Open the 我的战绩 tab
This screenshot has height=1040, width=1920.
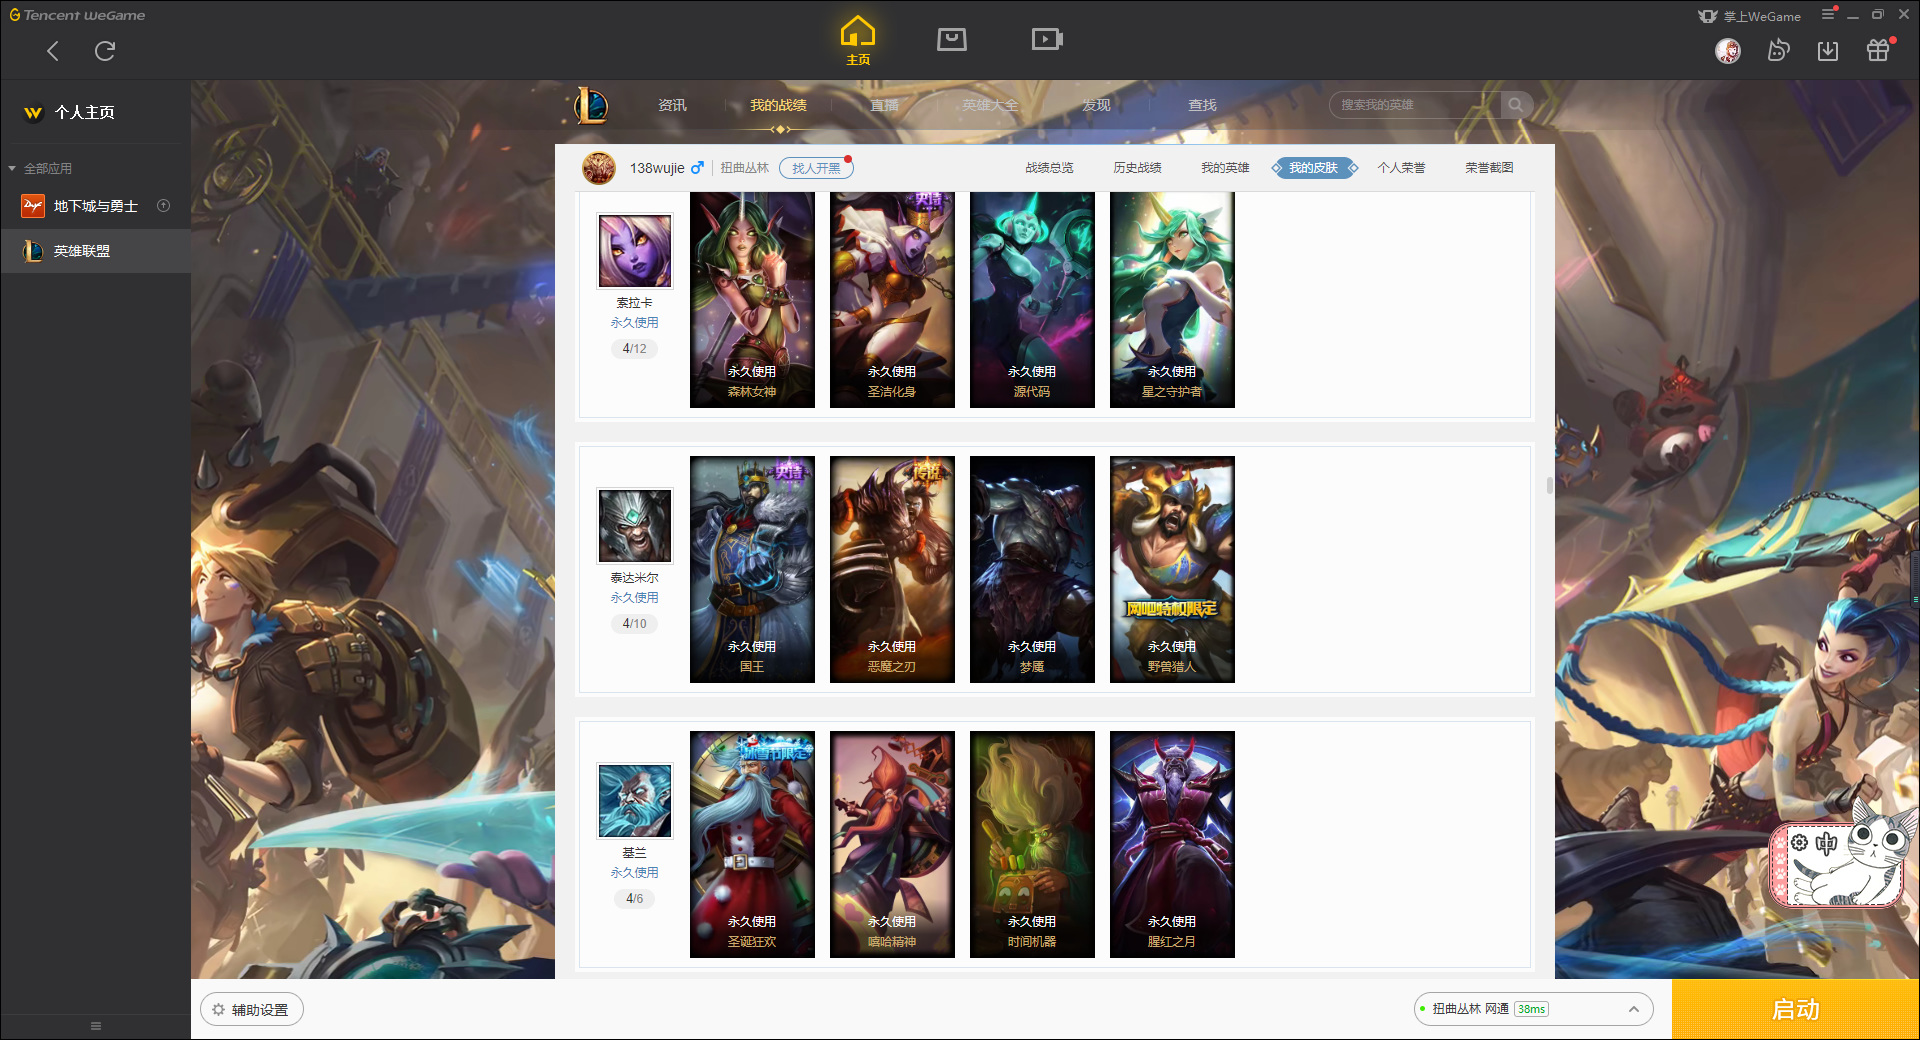(778, 105)
